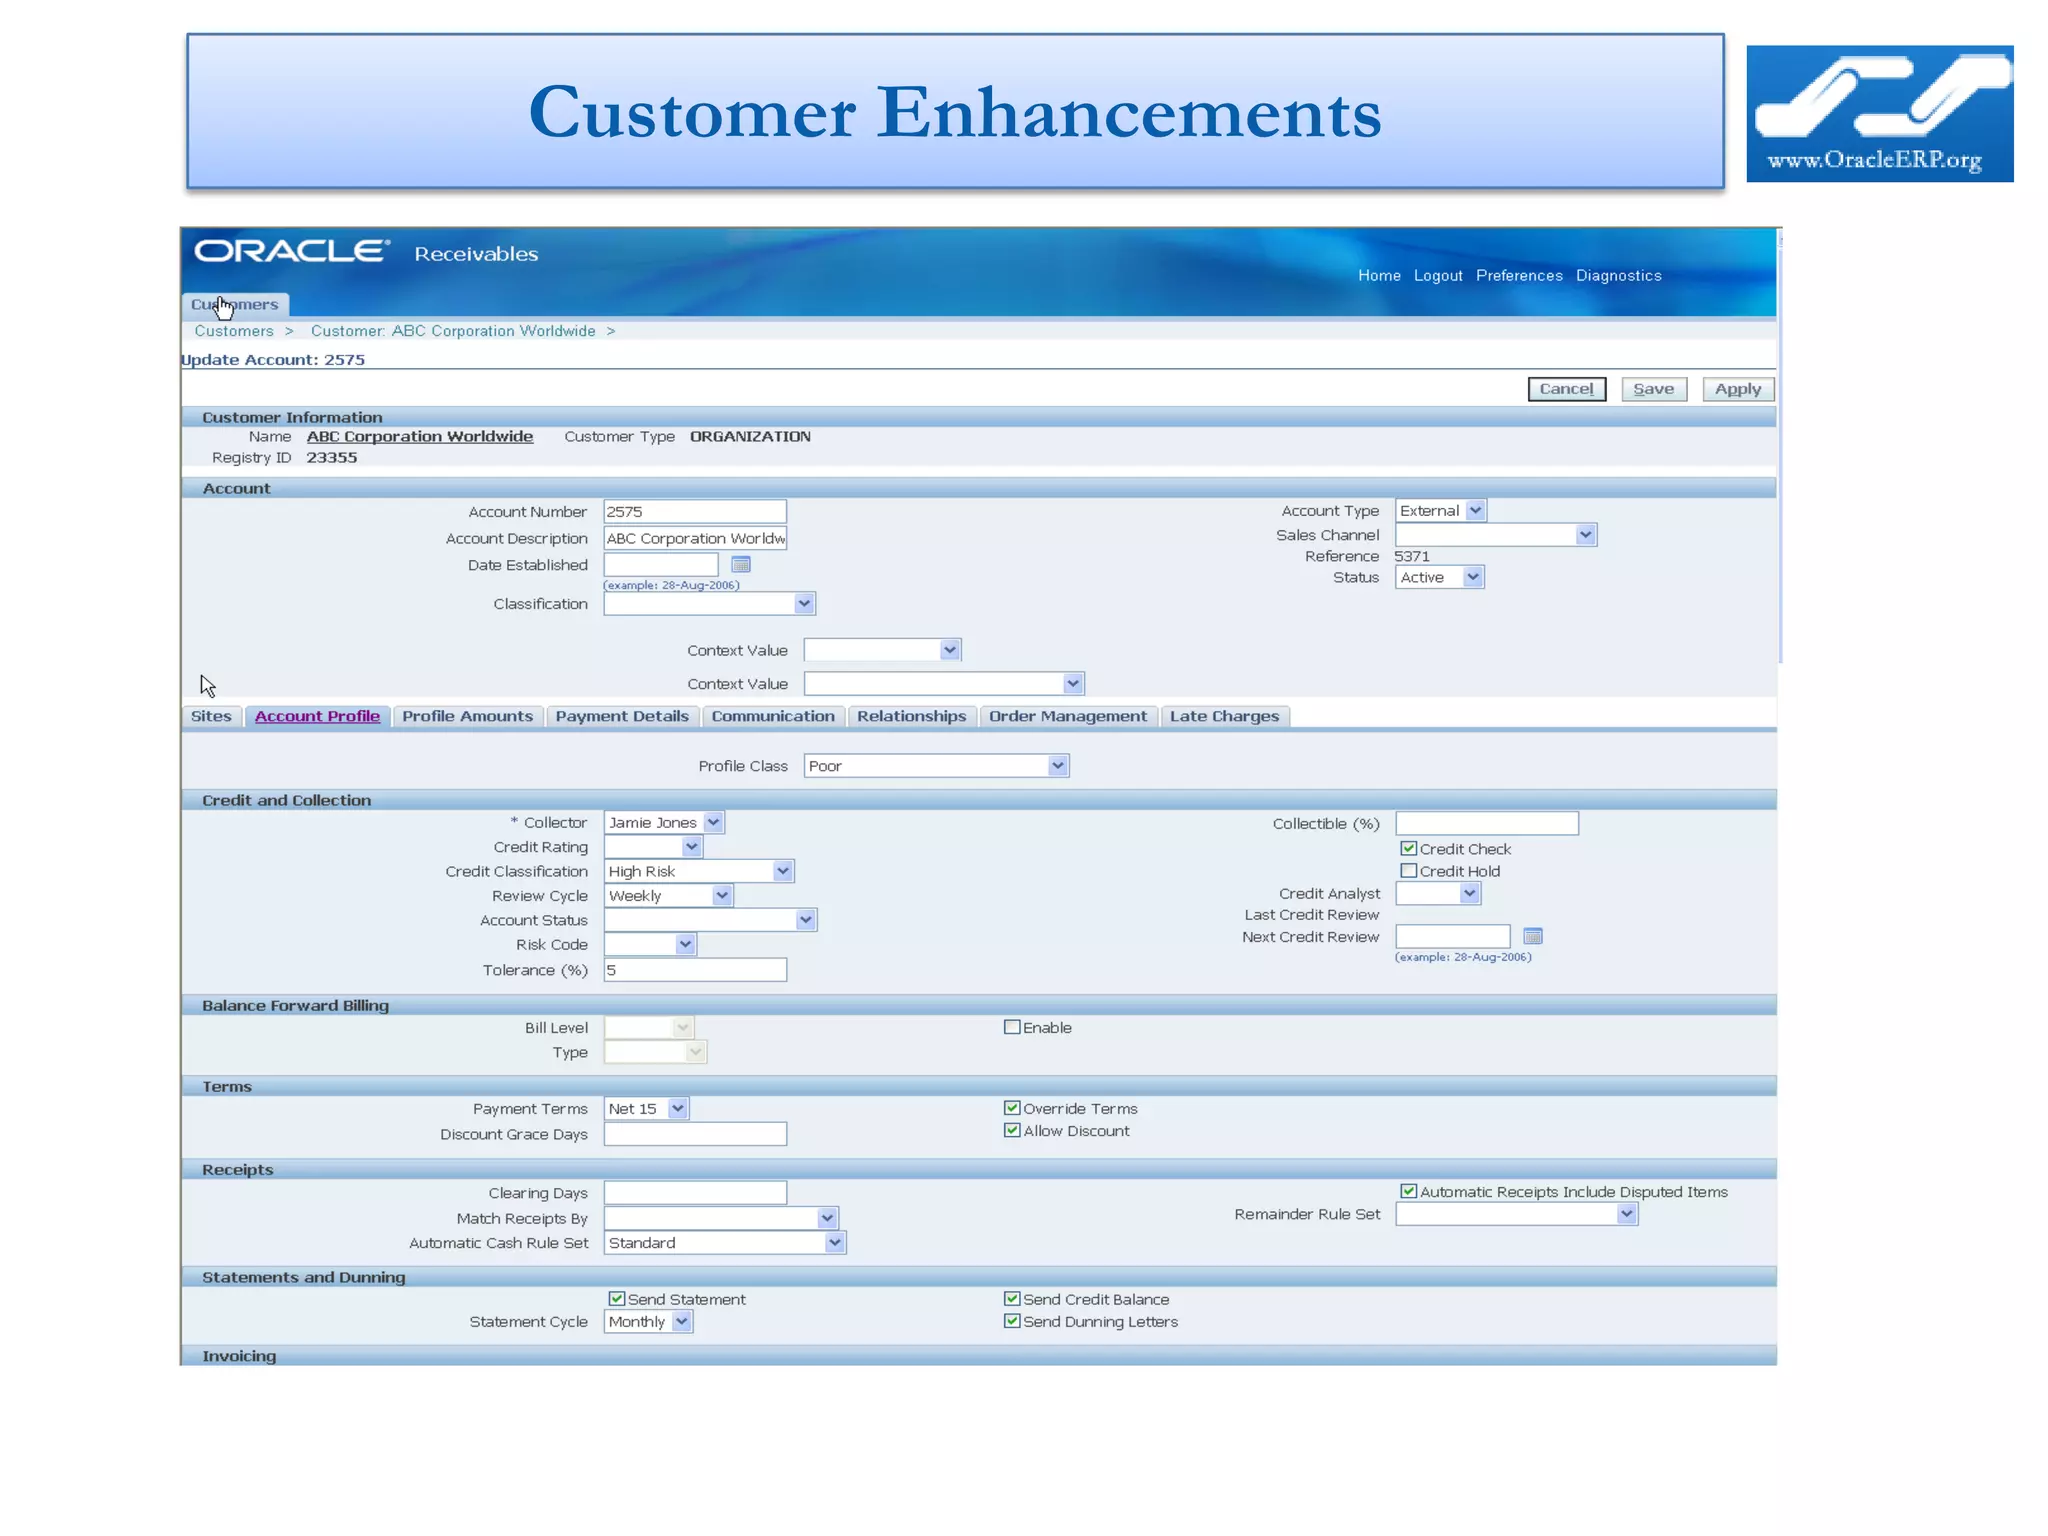Open the Diagnostics link
The width and height of the screenshot is (2048, 1536).
[x=1618, y=276]
